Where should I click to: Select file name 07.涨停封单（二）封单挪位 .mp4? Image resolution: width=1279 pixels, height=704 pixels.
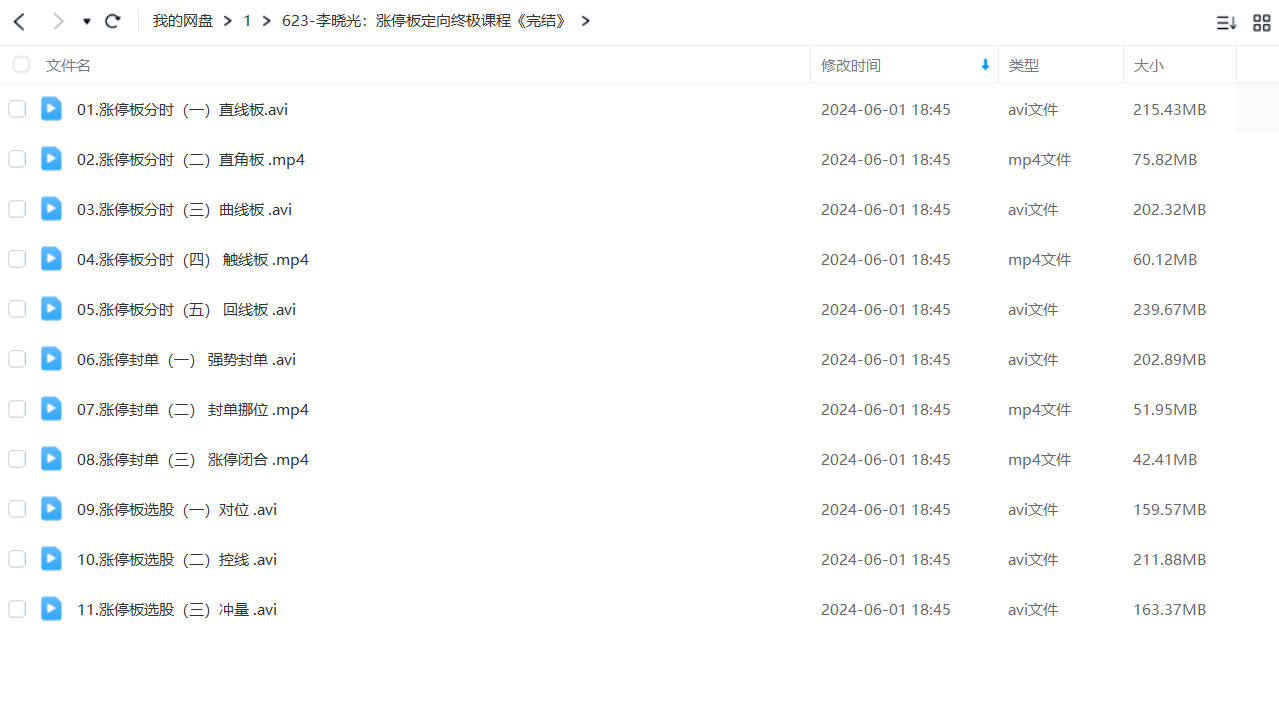pyautogui.click(x=193, y=409)
